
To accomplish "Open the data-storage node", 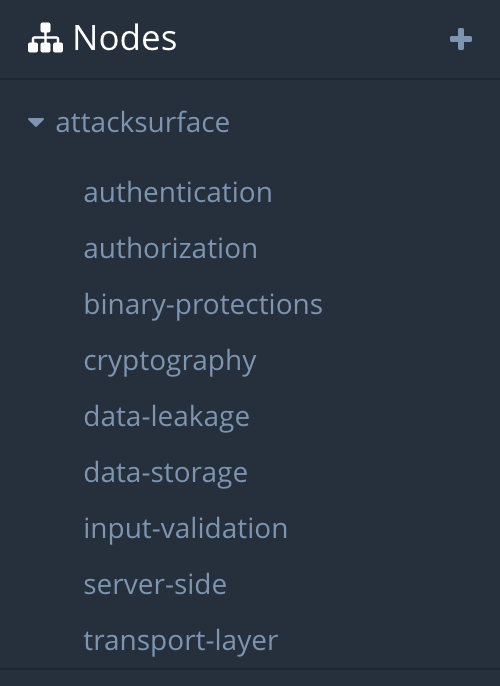I will click(166, 473).
